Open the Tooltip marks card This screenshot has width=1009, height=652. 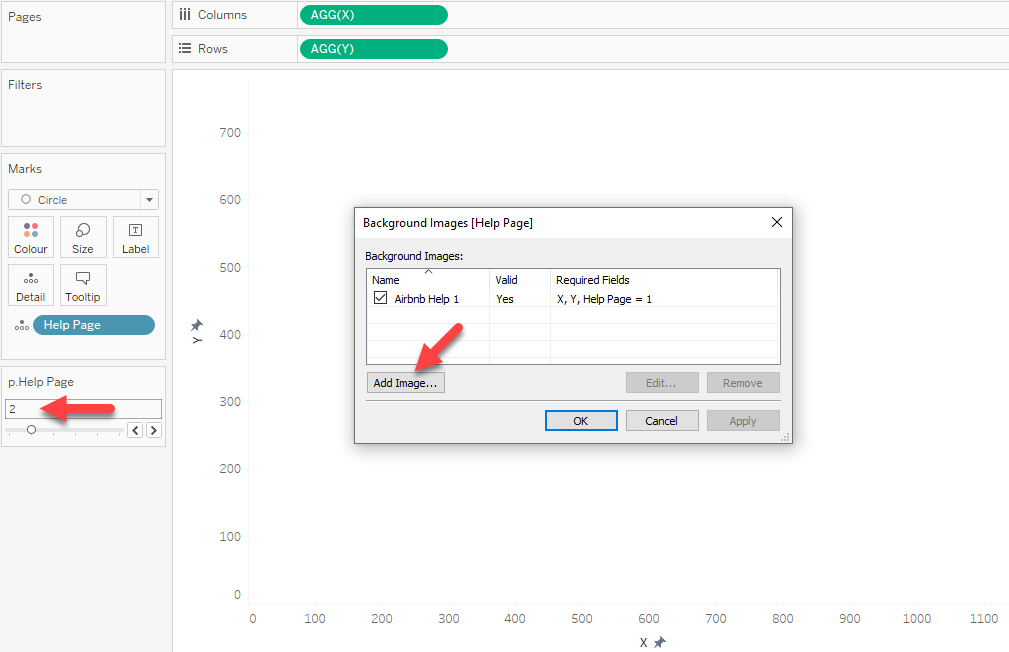pos(83,285)
